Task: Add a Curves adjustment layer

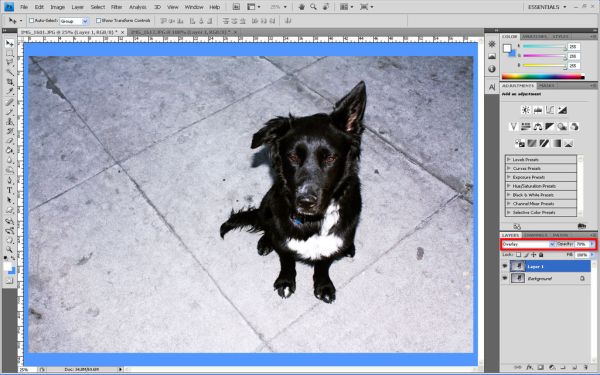Action: (550, 110)
